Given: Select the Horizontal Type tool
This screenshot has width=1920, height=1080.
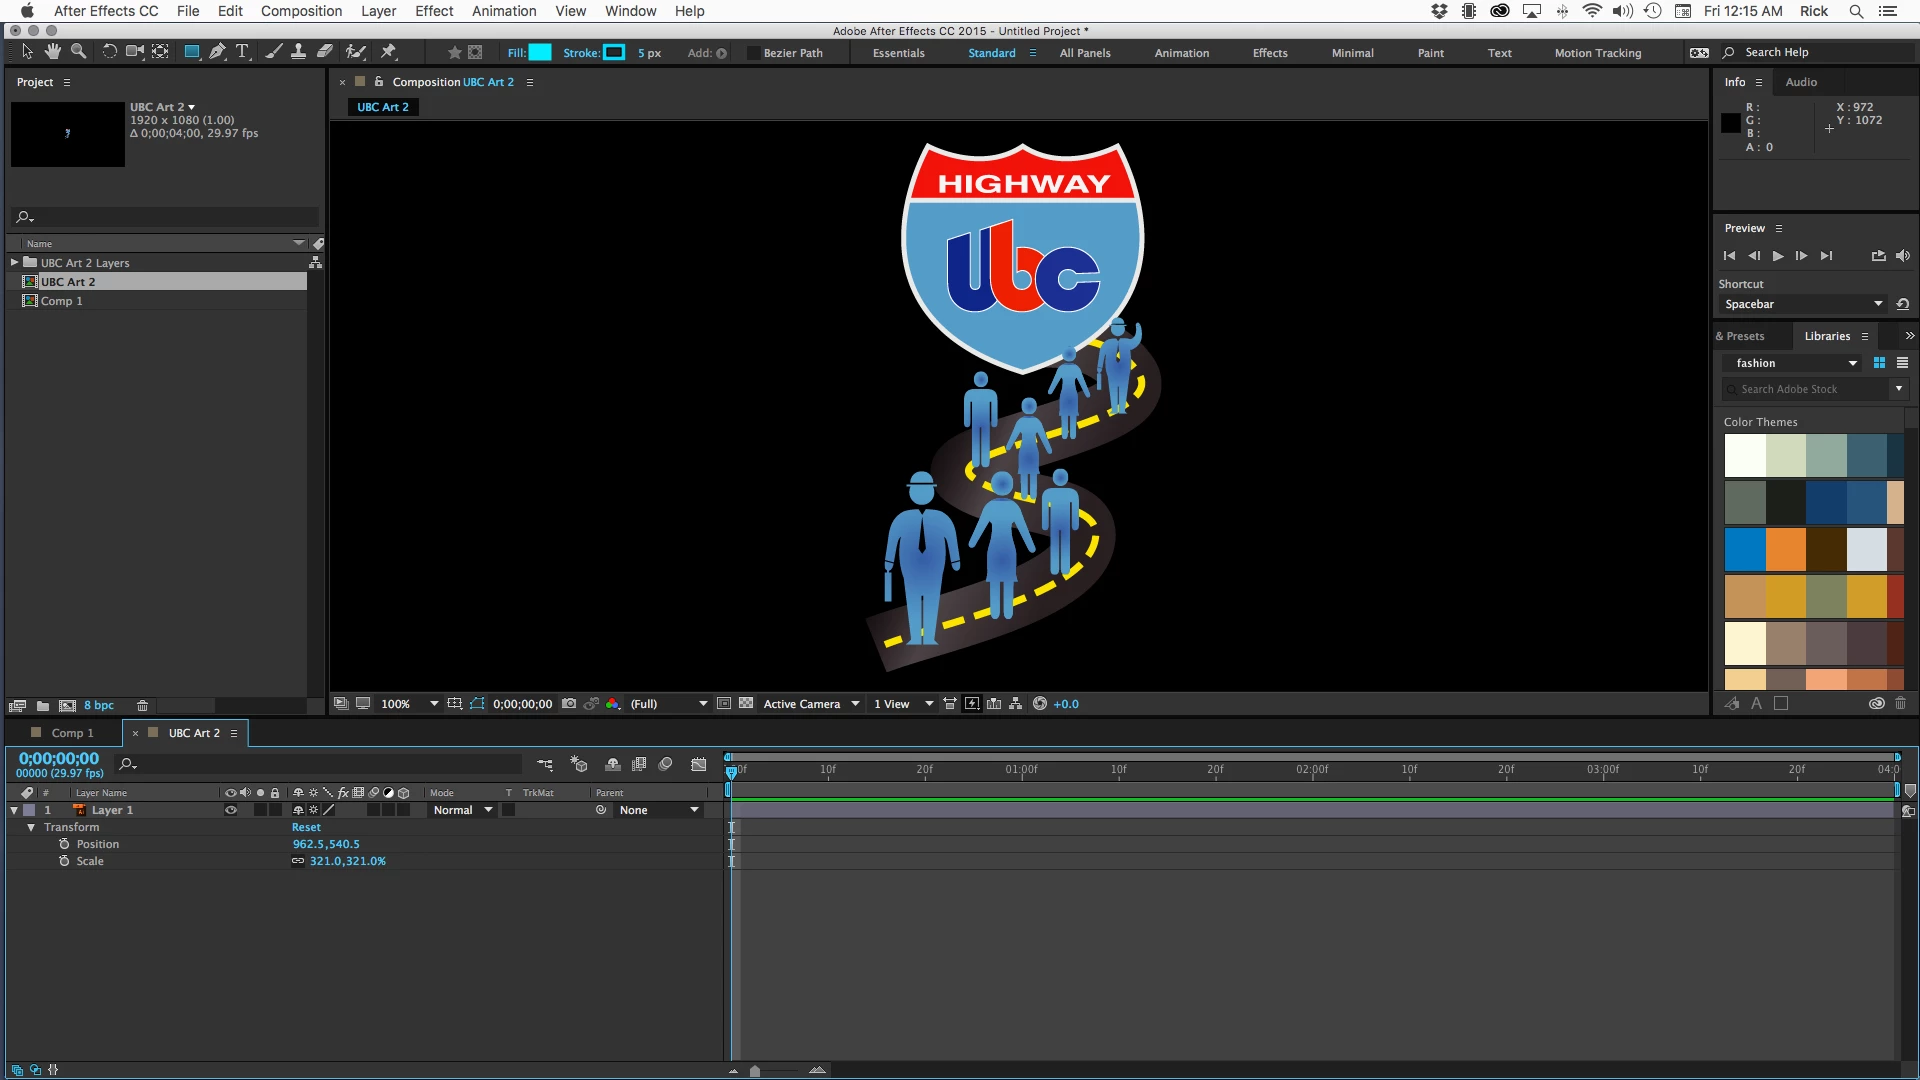Looking at the screenshot, I should (242, 52).
